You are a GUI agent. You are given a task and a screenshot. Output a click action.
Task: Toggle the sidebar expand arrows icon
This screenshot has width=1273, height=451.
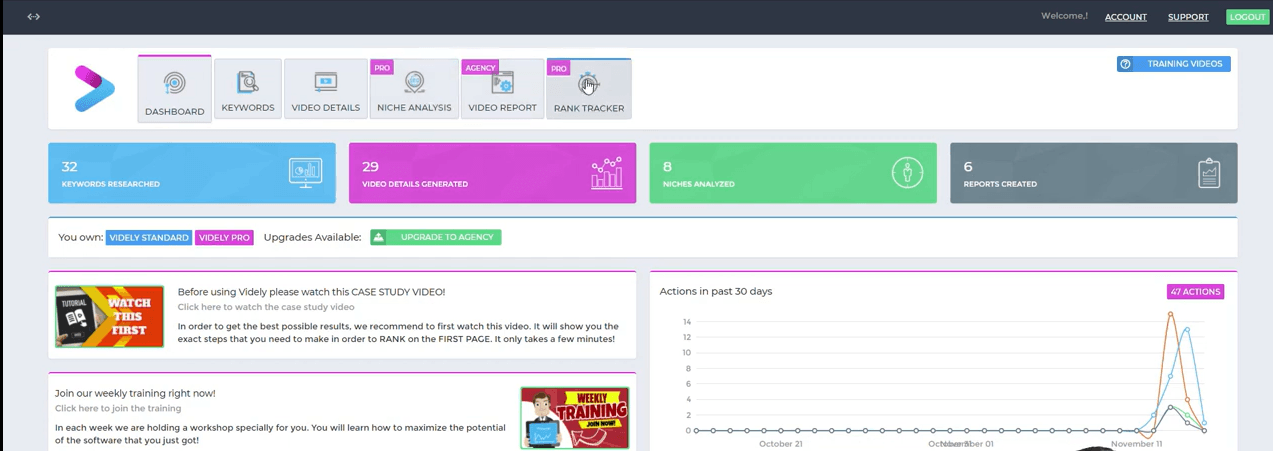coord(34,17)
